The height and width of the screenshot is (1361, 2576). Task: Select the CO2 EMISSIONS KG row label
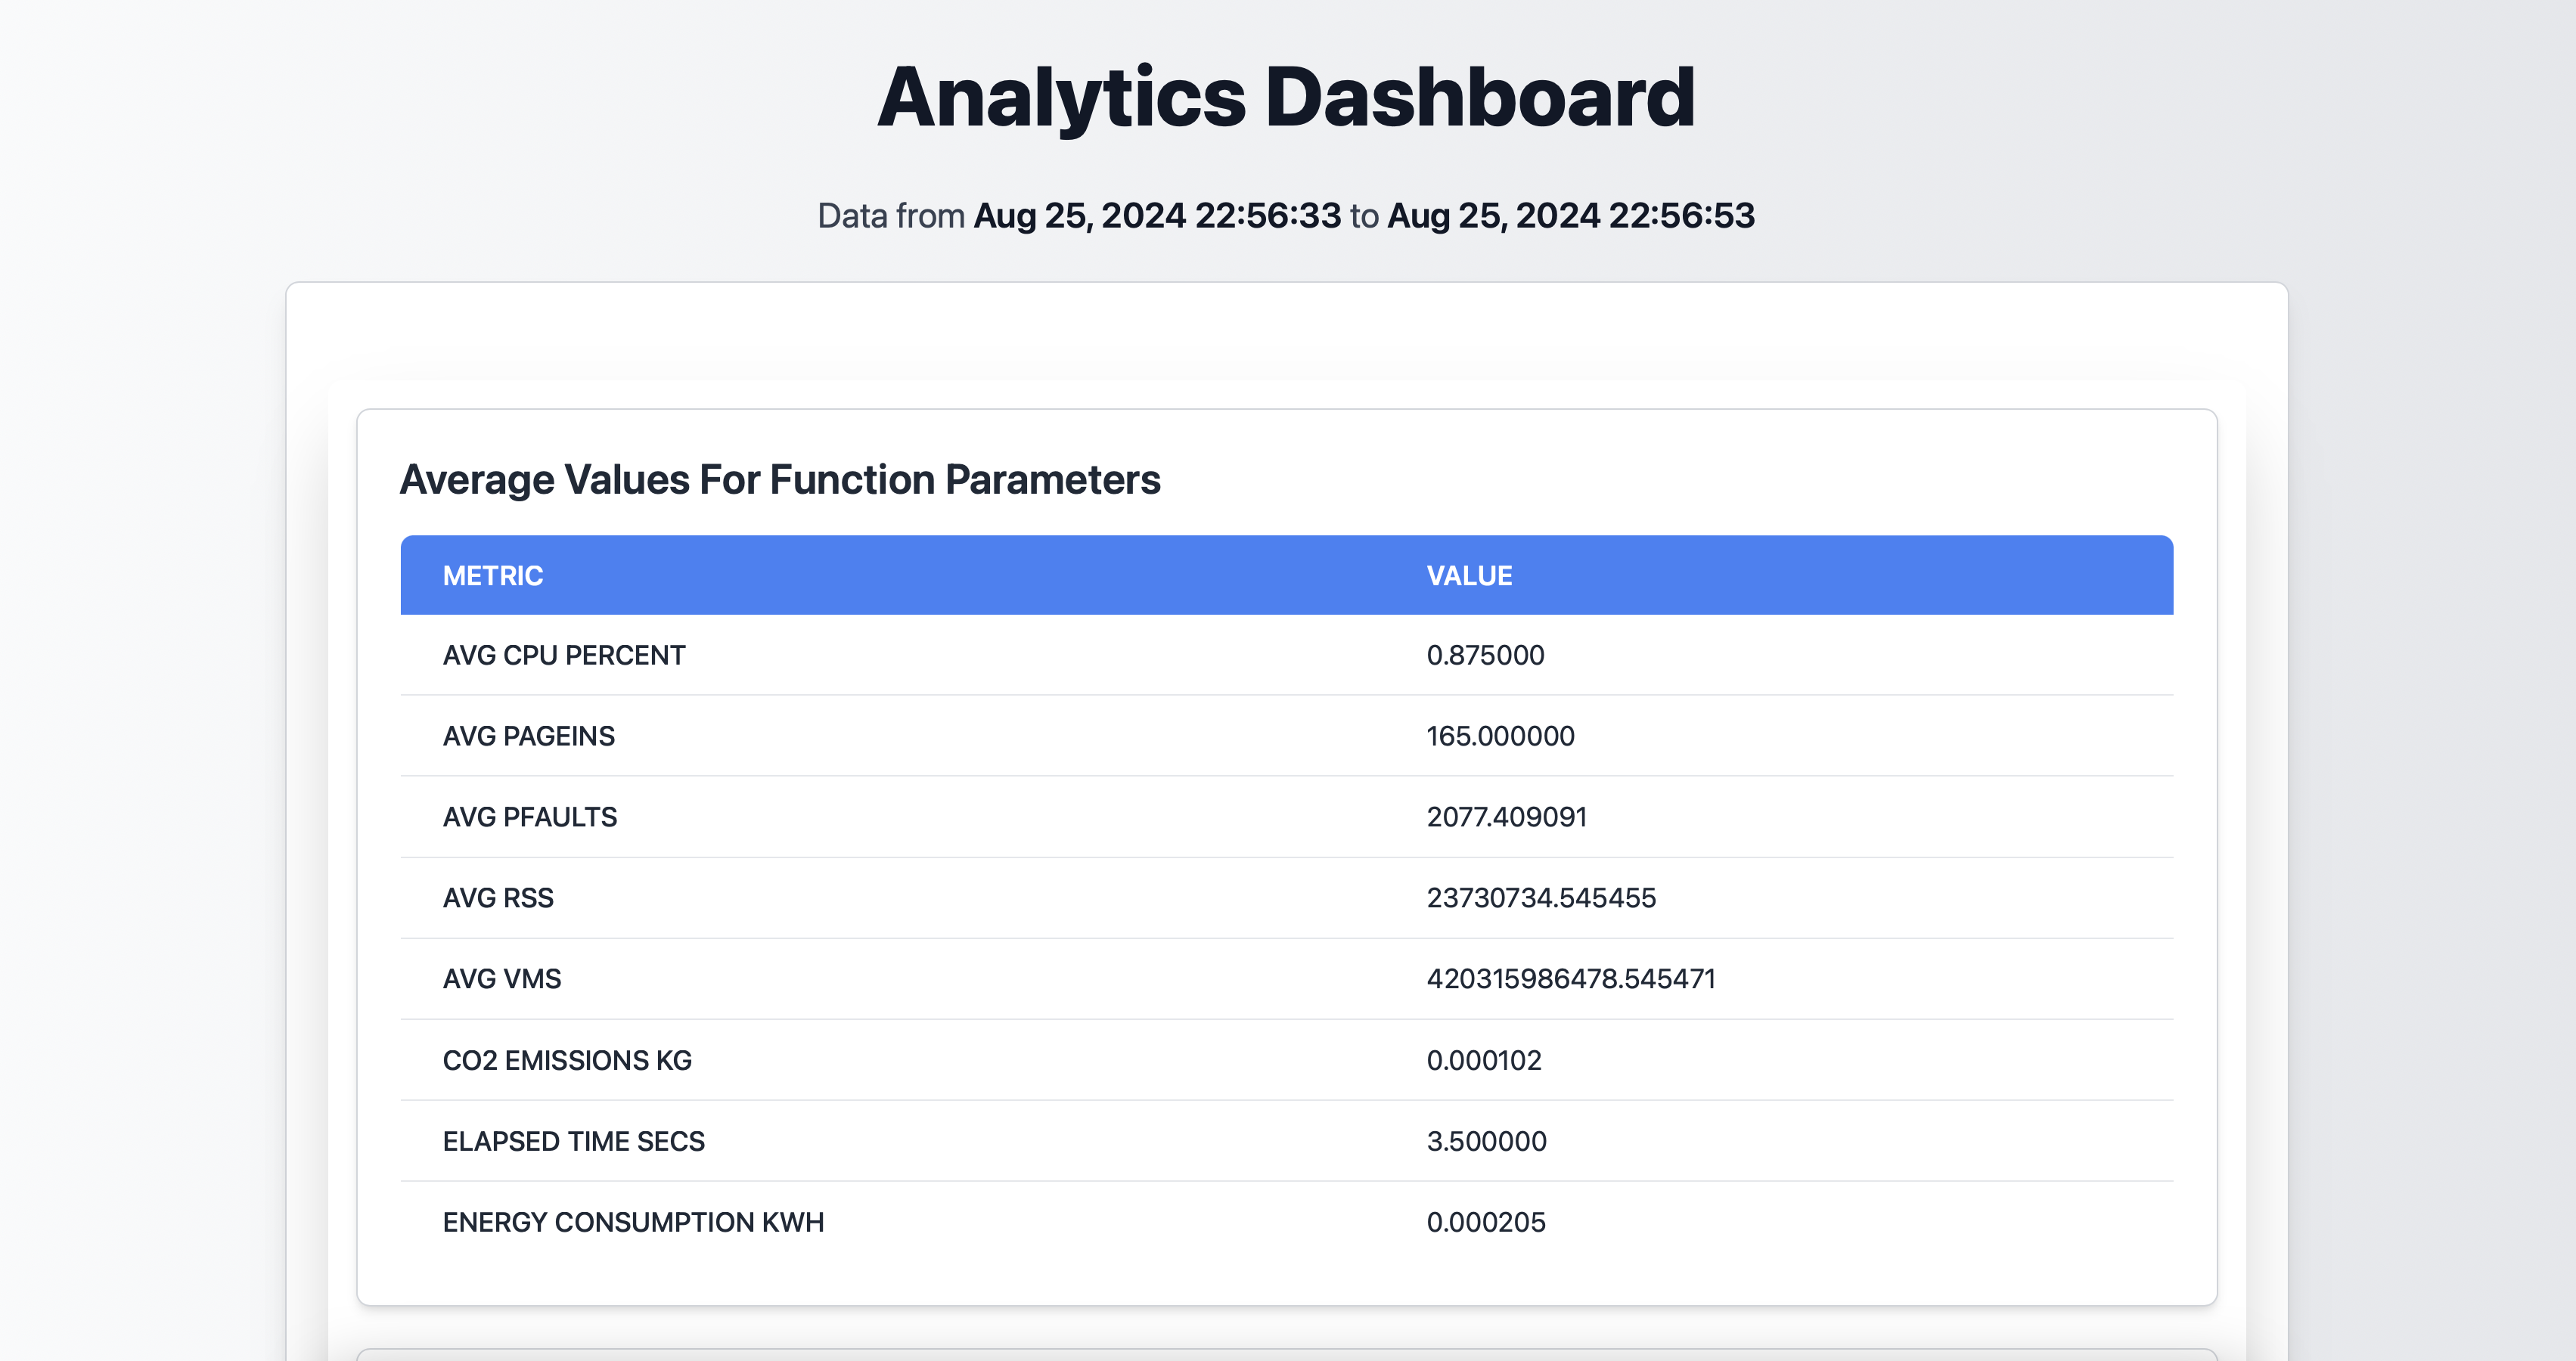click(567, 1060)
